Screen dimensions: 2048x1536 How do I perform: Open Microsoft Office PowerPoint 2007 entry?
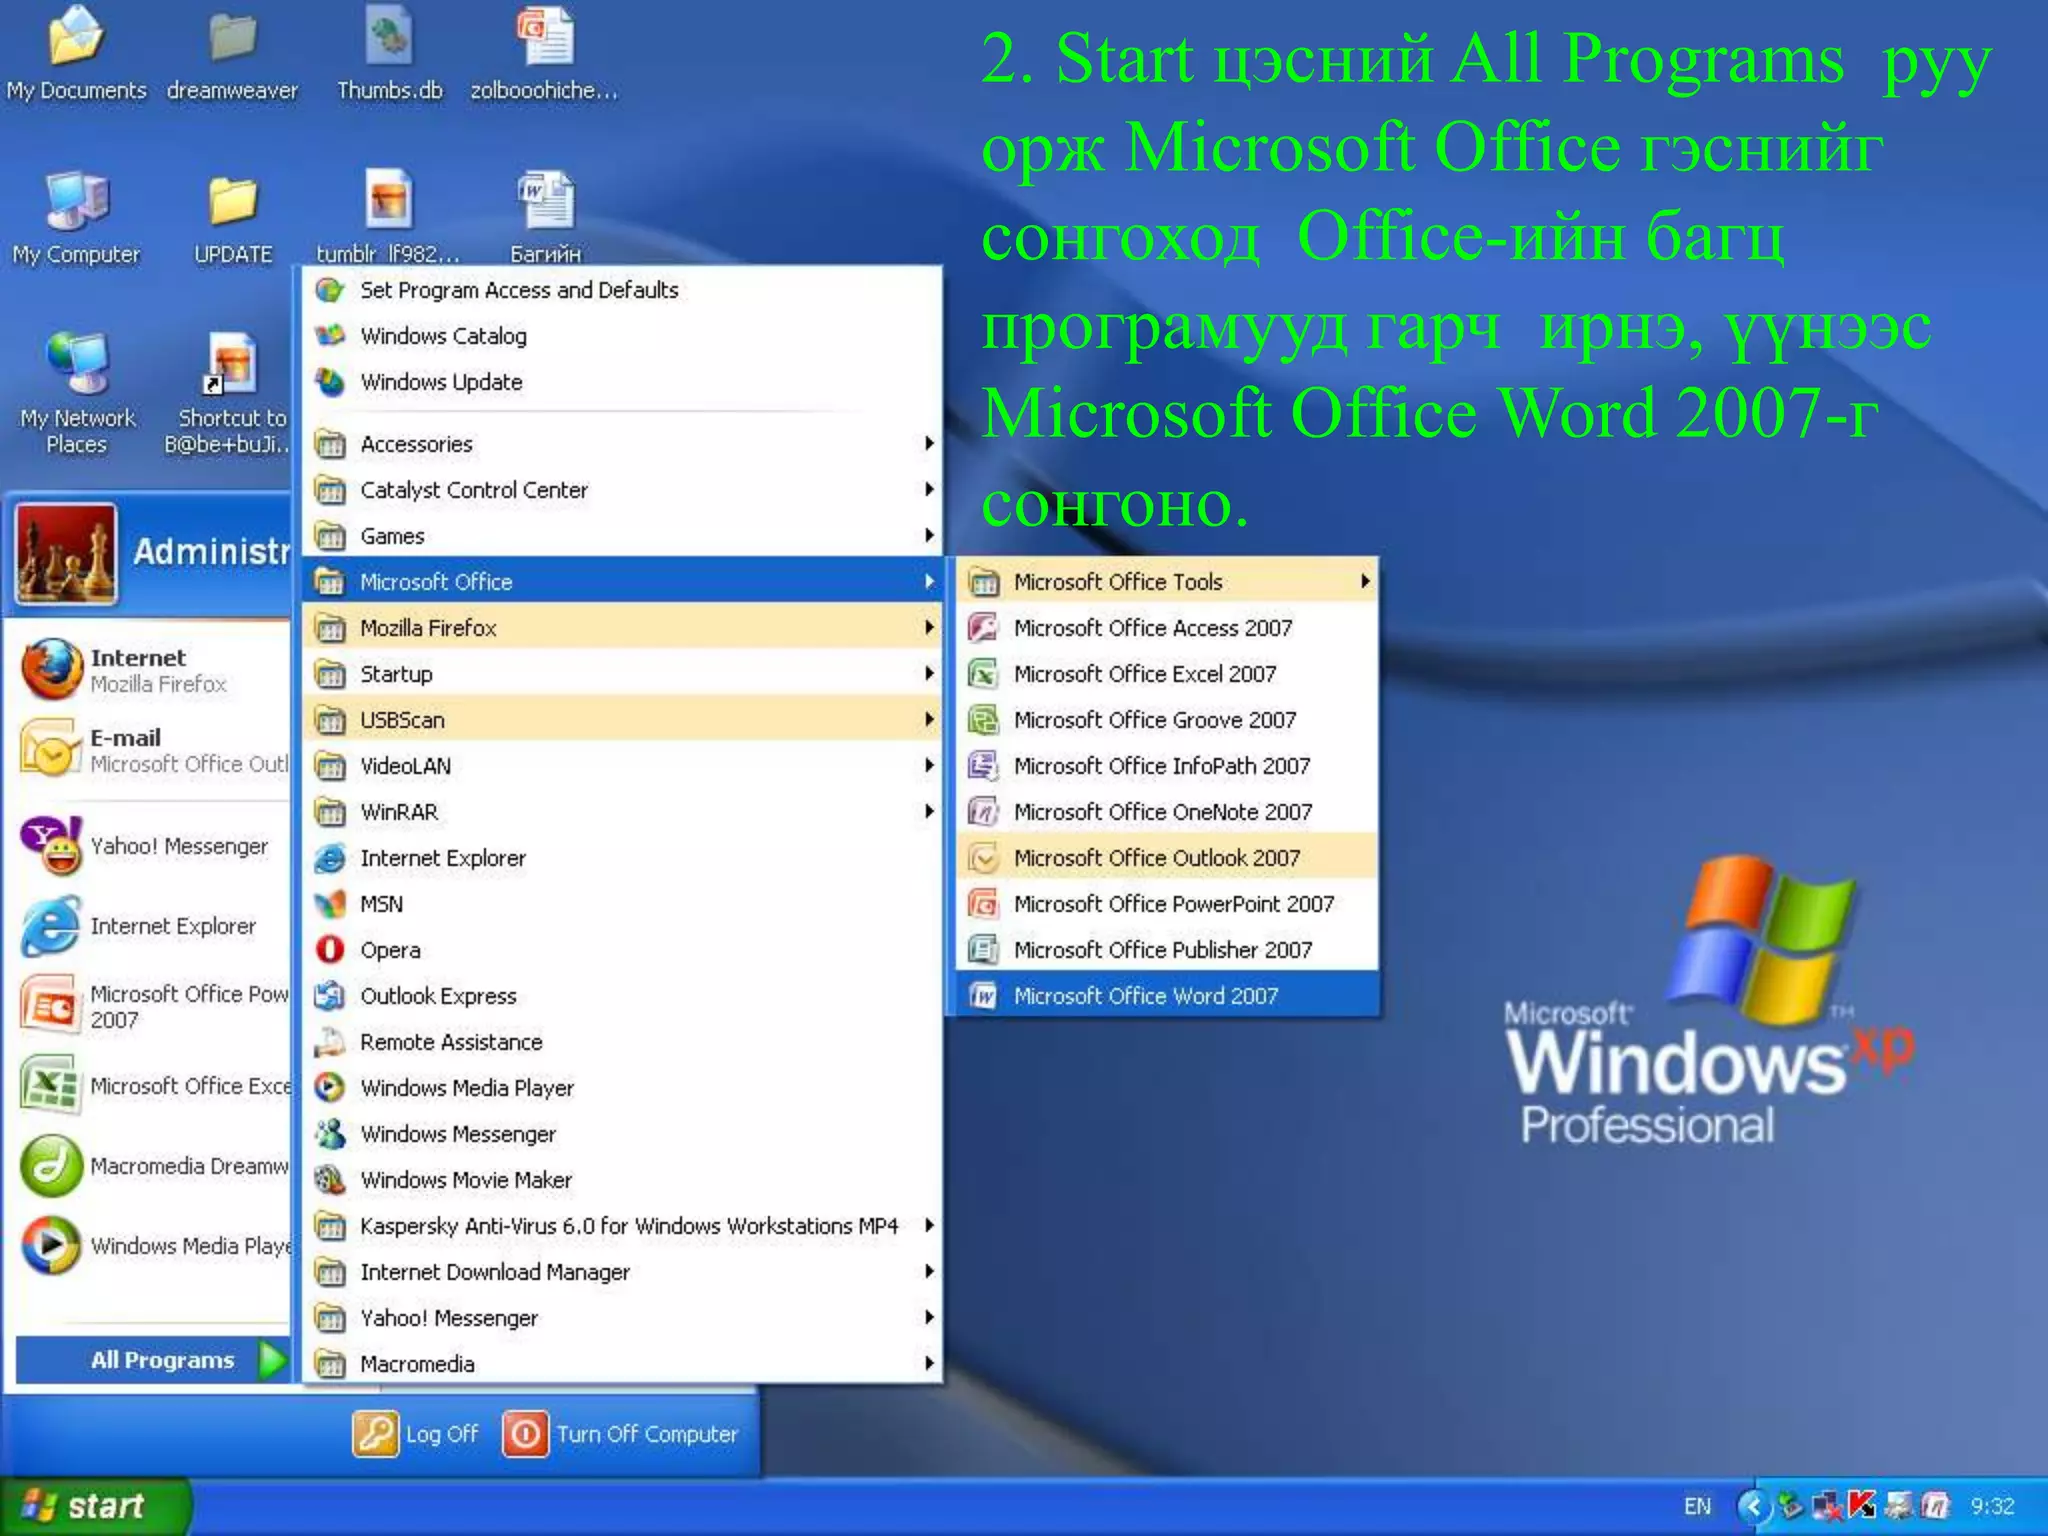[1167, 904]
